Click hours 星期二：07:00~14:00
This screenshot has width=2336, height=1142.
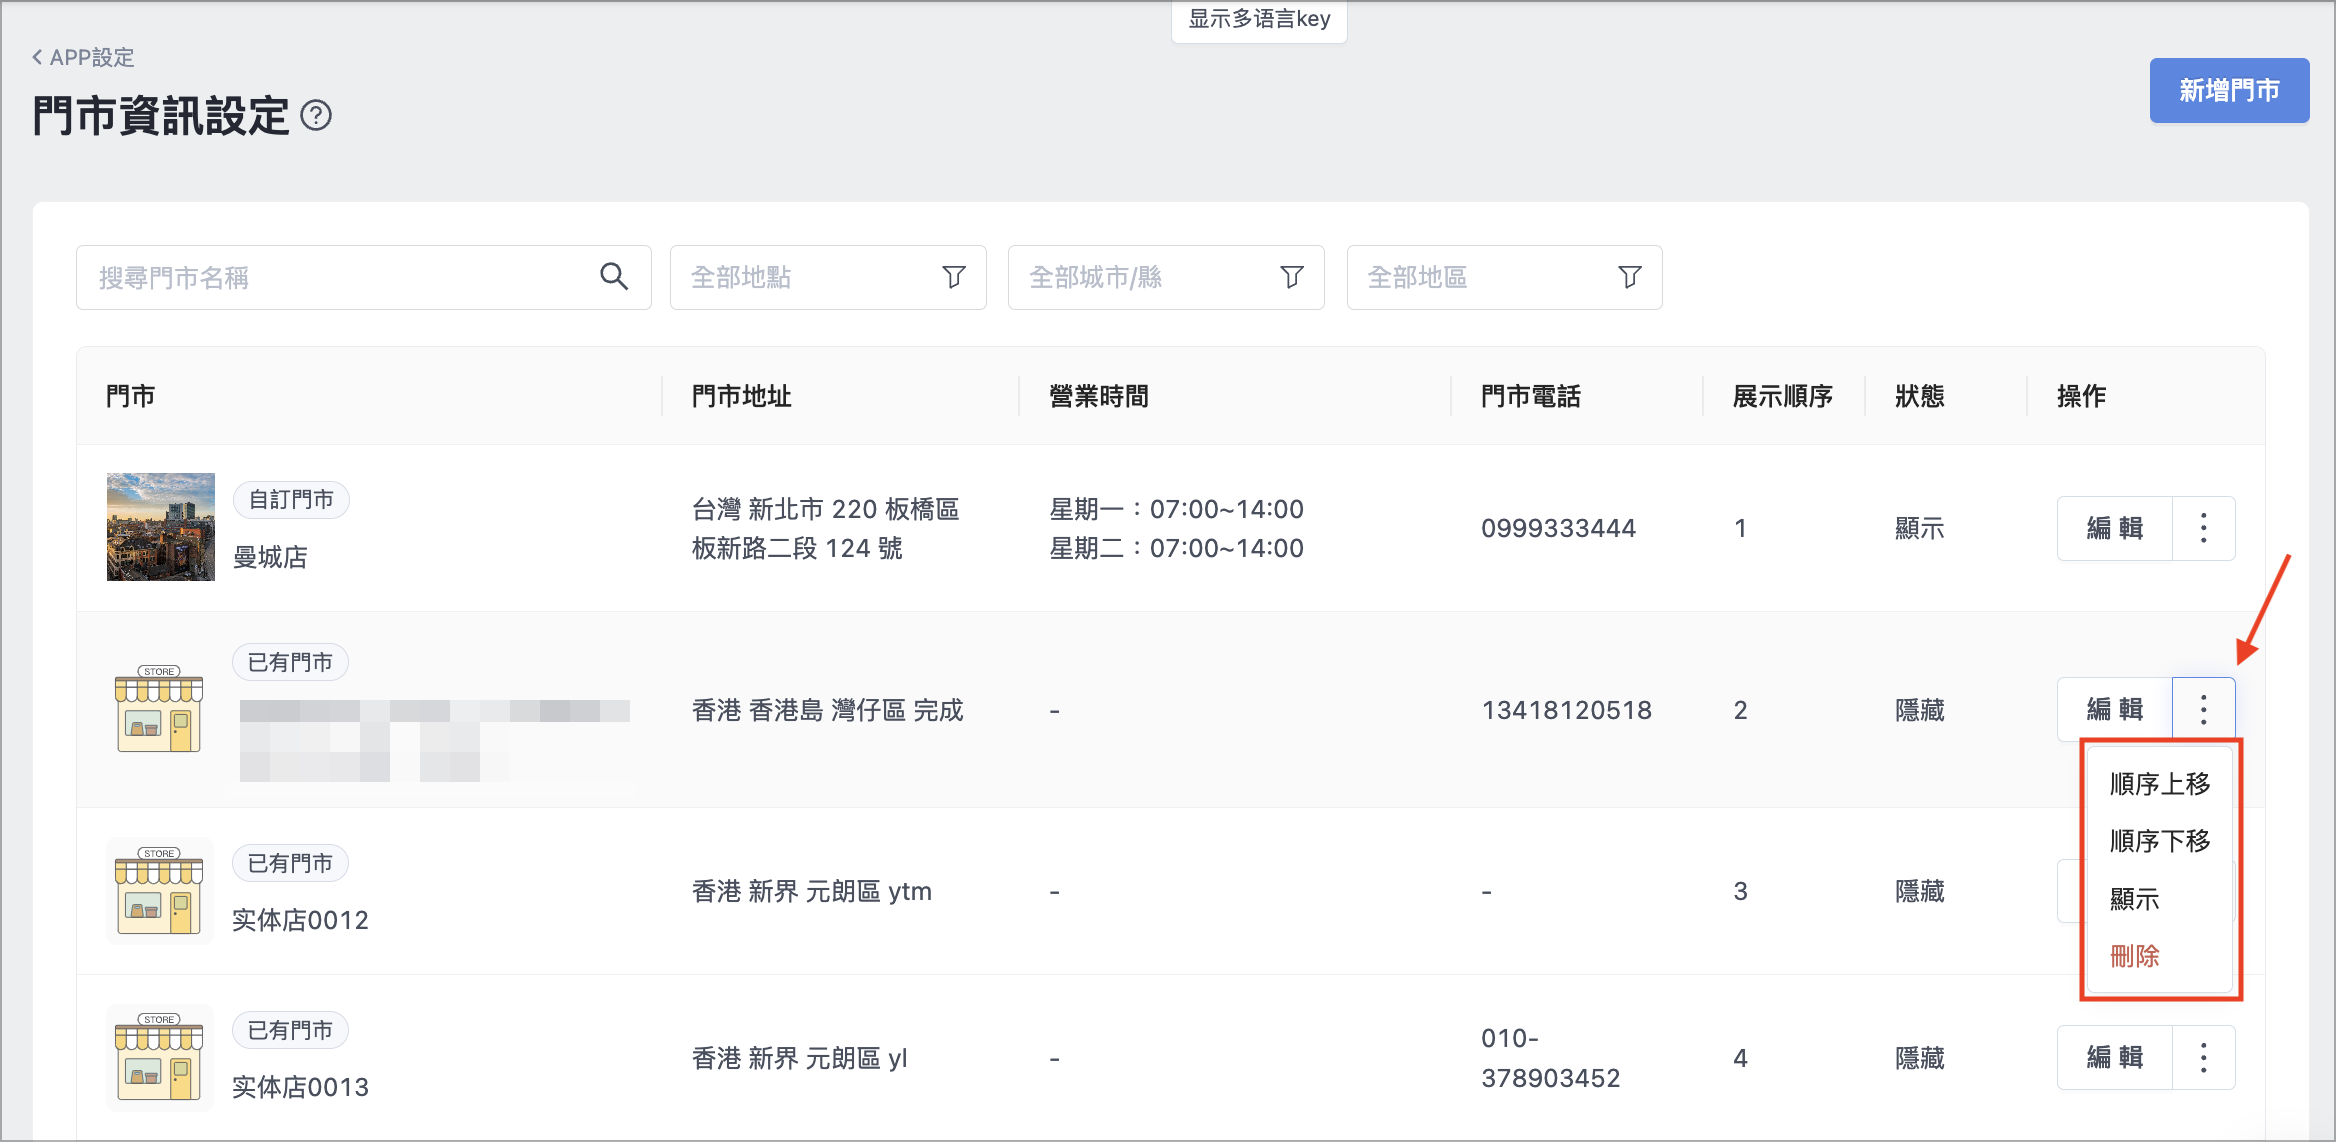1176,548
